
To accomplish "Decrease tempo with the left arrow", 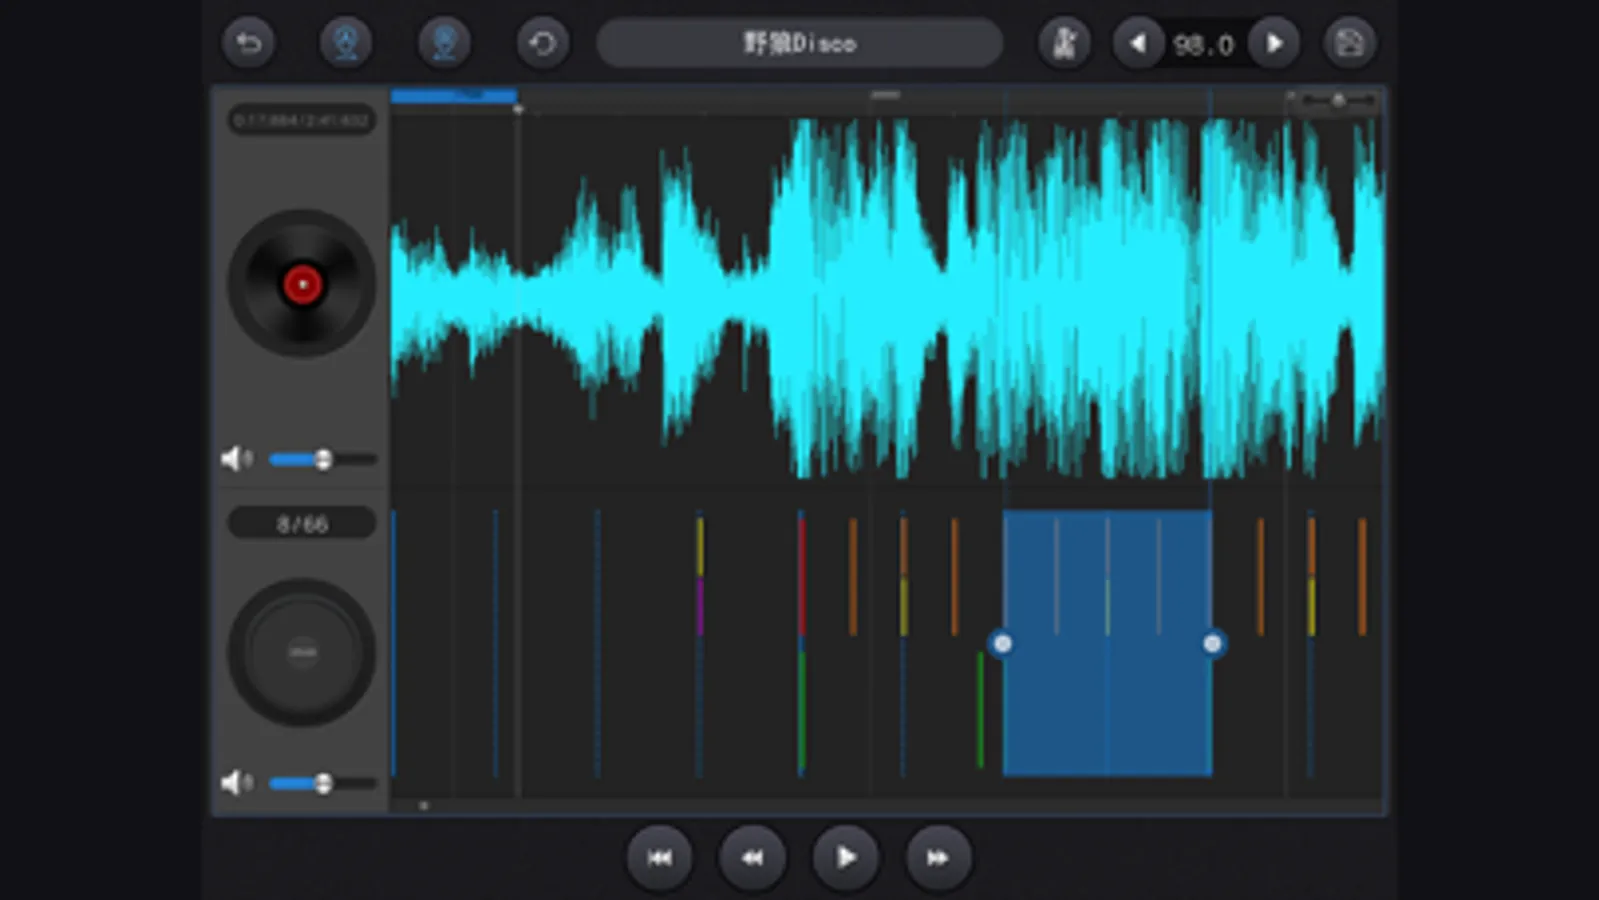I will (x=1138, y=43).
